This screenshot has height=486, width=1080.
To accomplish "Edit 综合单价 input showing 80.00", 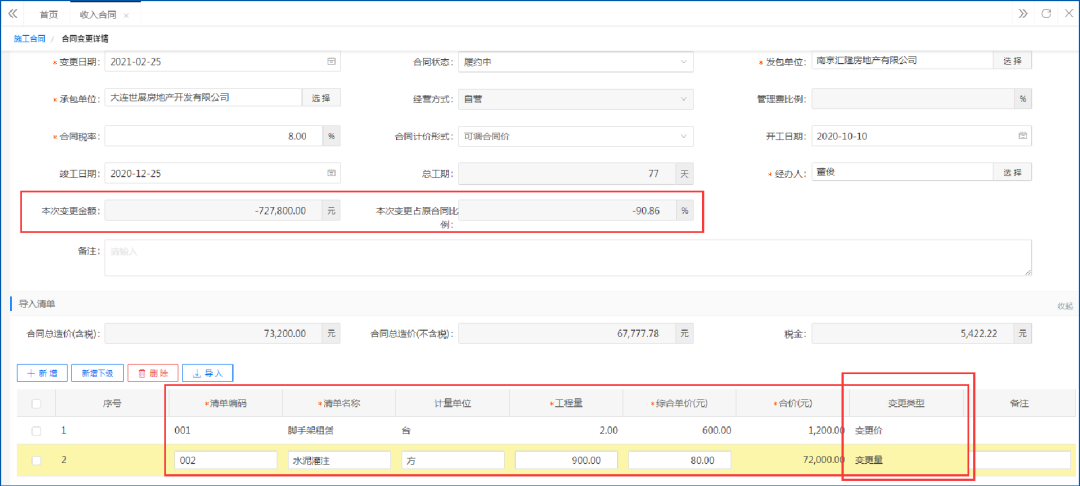I will pos(680,460).
